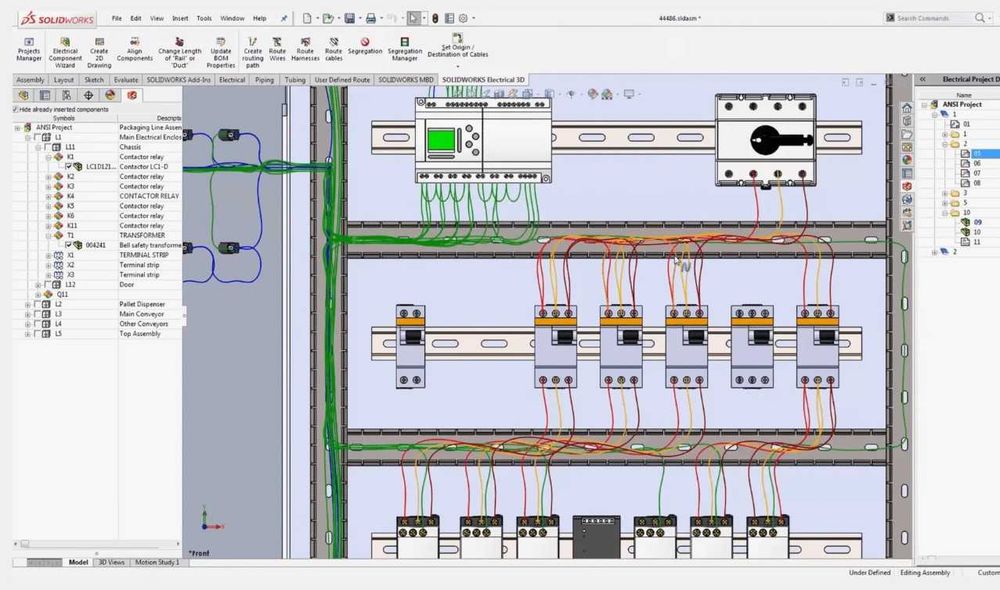Open the dropdown arrow next to the Save icon
Image resolution: width=1000 pixels, height=590 pixels.
click(359, 18)
